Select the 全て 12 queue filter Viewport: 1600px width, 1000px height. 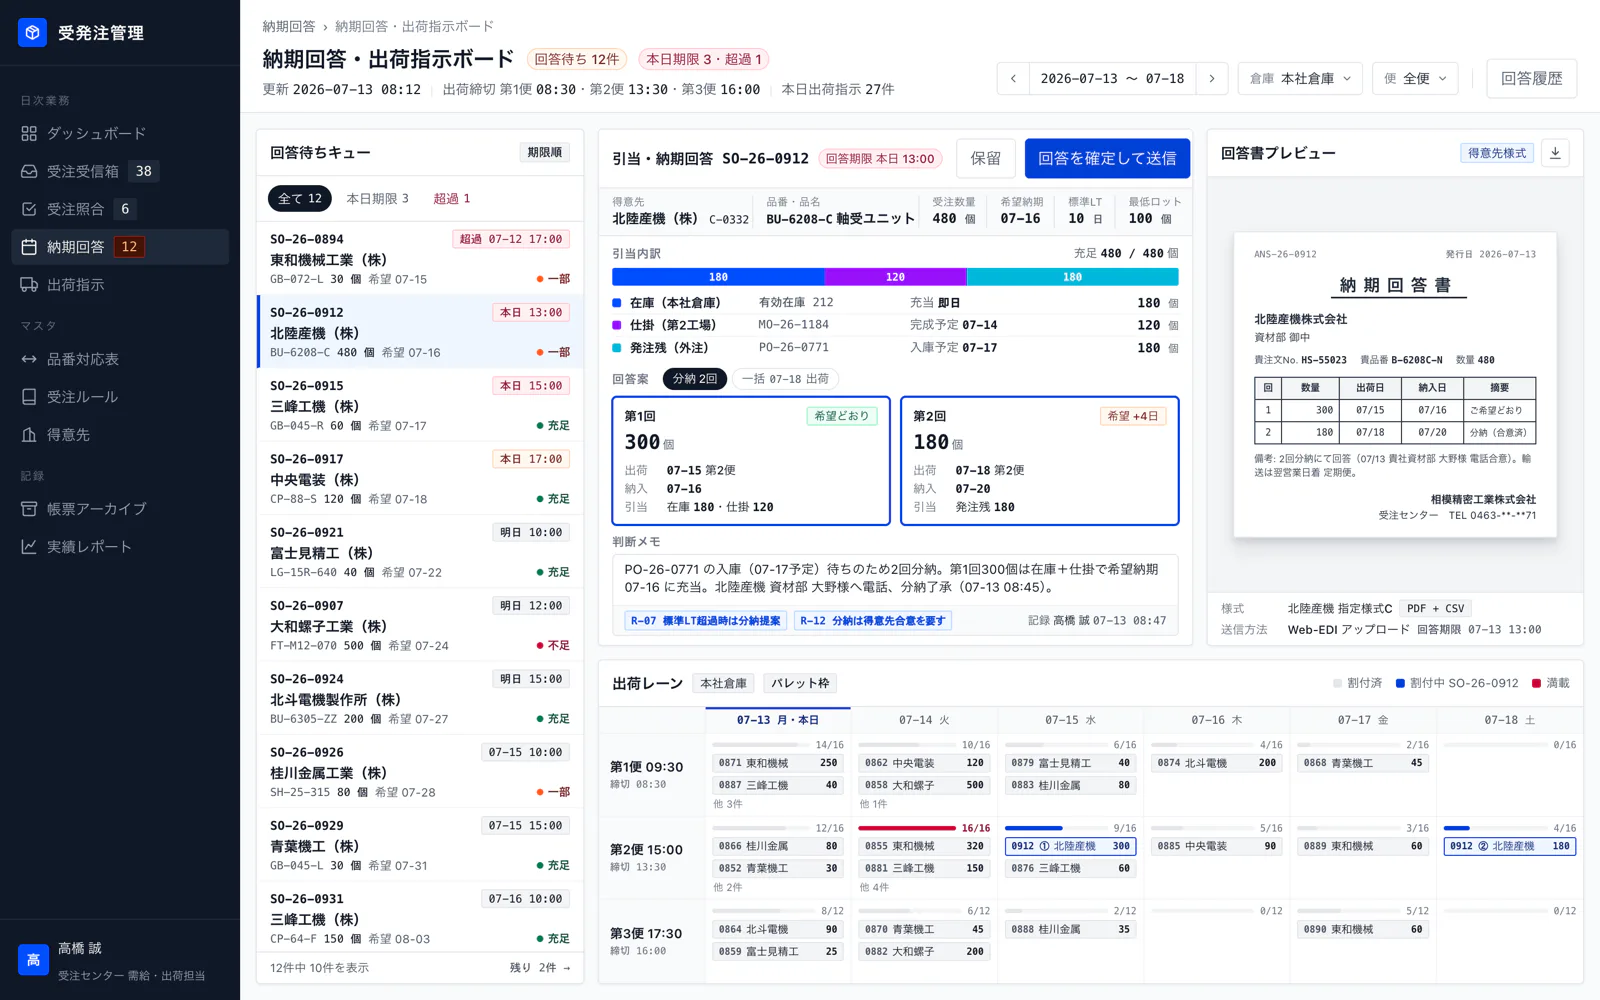[300, 198]
